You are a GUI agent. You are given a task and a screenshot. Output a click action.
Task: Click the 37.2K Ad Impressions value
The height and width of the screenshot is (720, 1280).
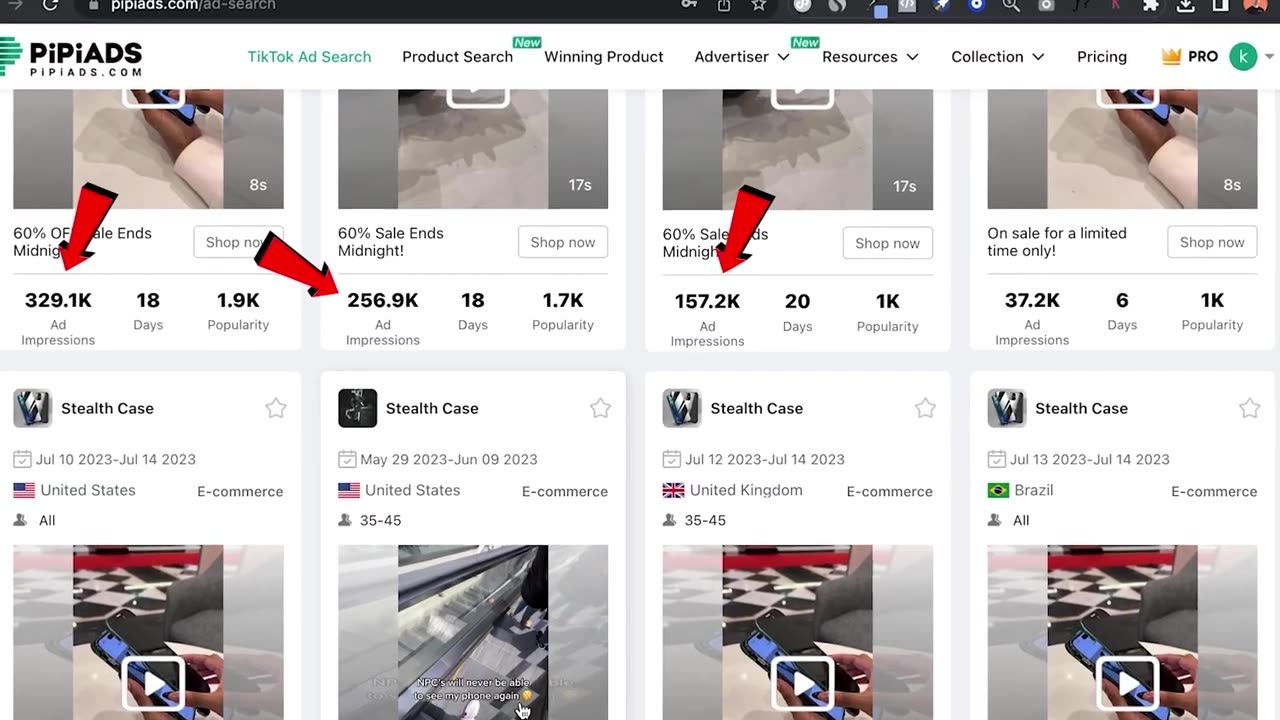(1032, 300)
